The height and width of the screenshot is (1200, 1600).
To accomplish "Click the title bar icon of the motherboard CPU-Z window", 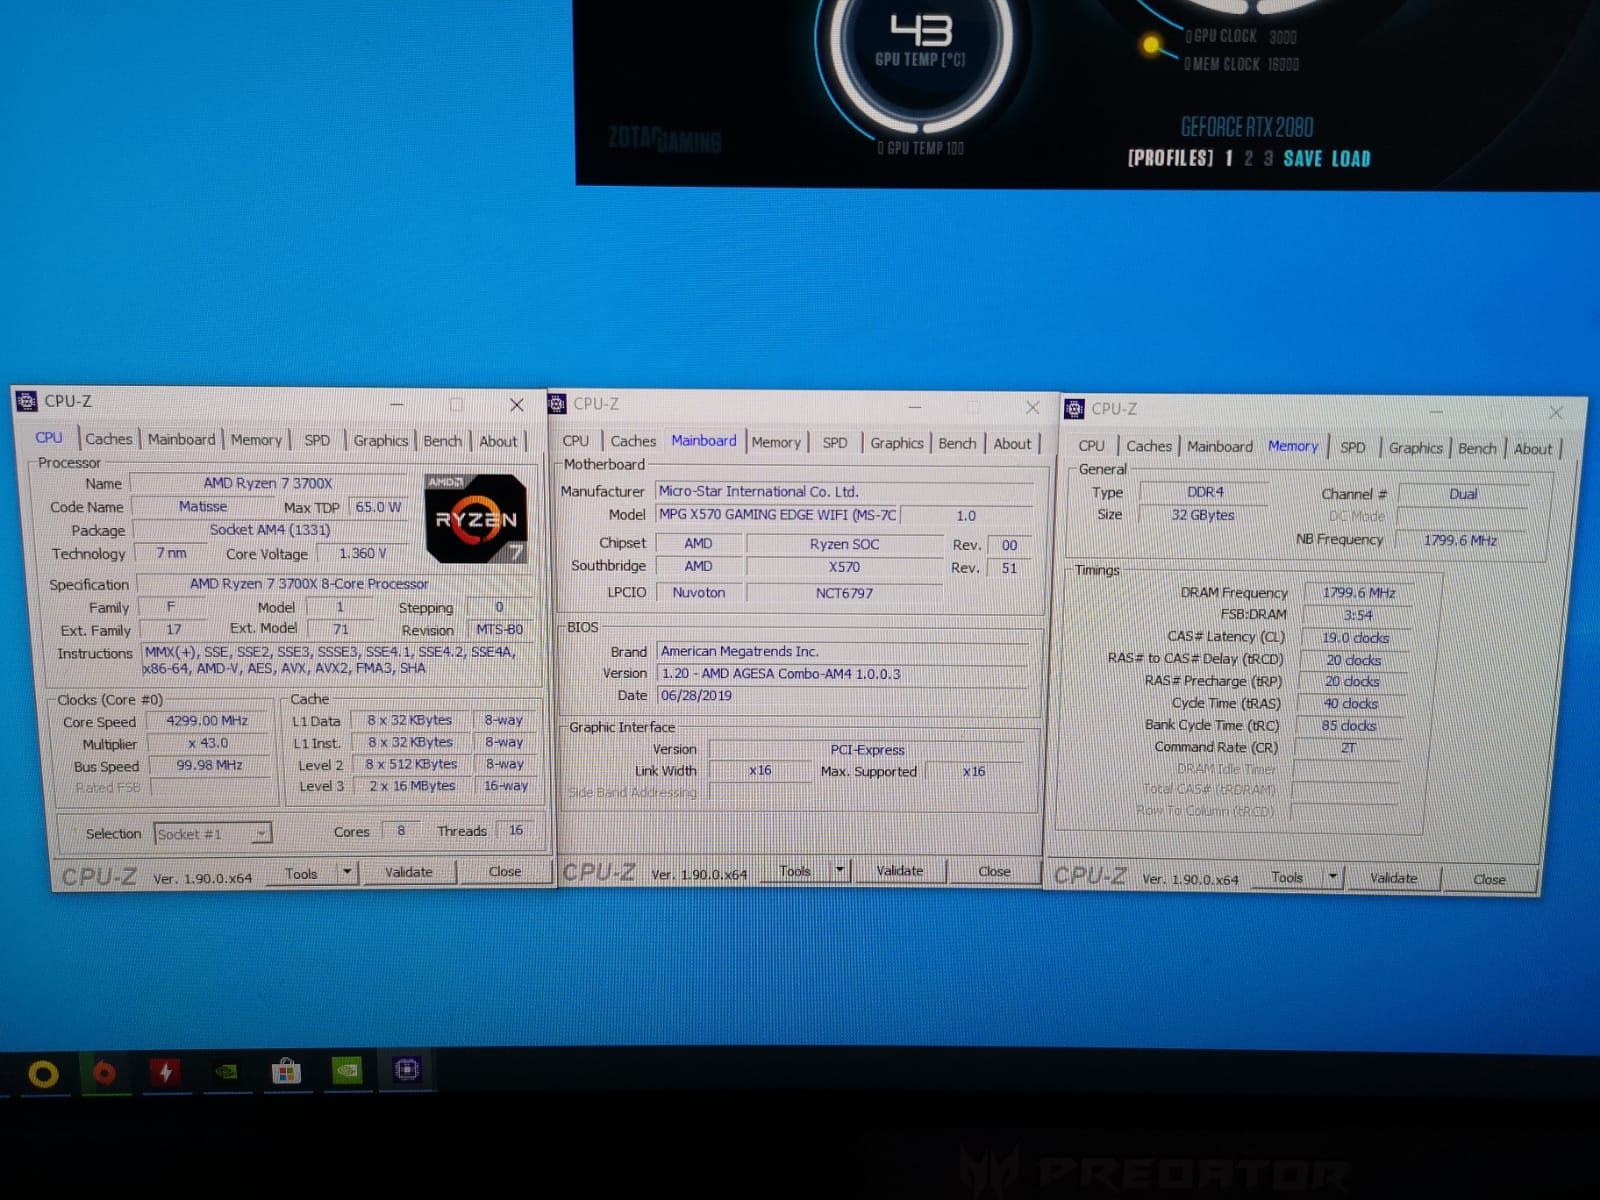I will click(x=557, y=404).
